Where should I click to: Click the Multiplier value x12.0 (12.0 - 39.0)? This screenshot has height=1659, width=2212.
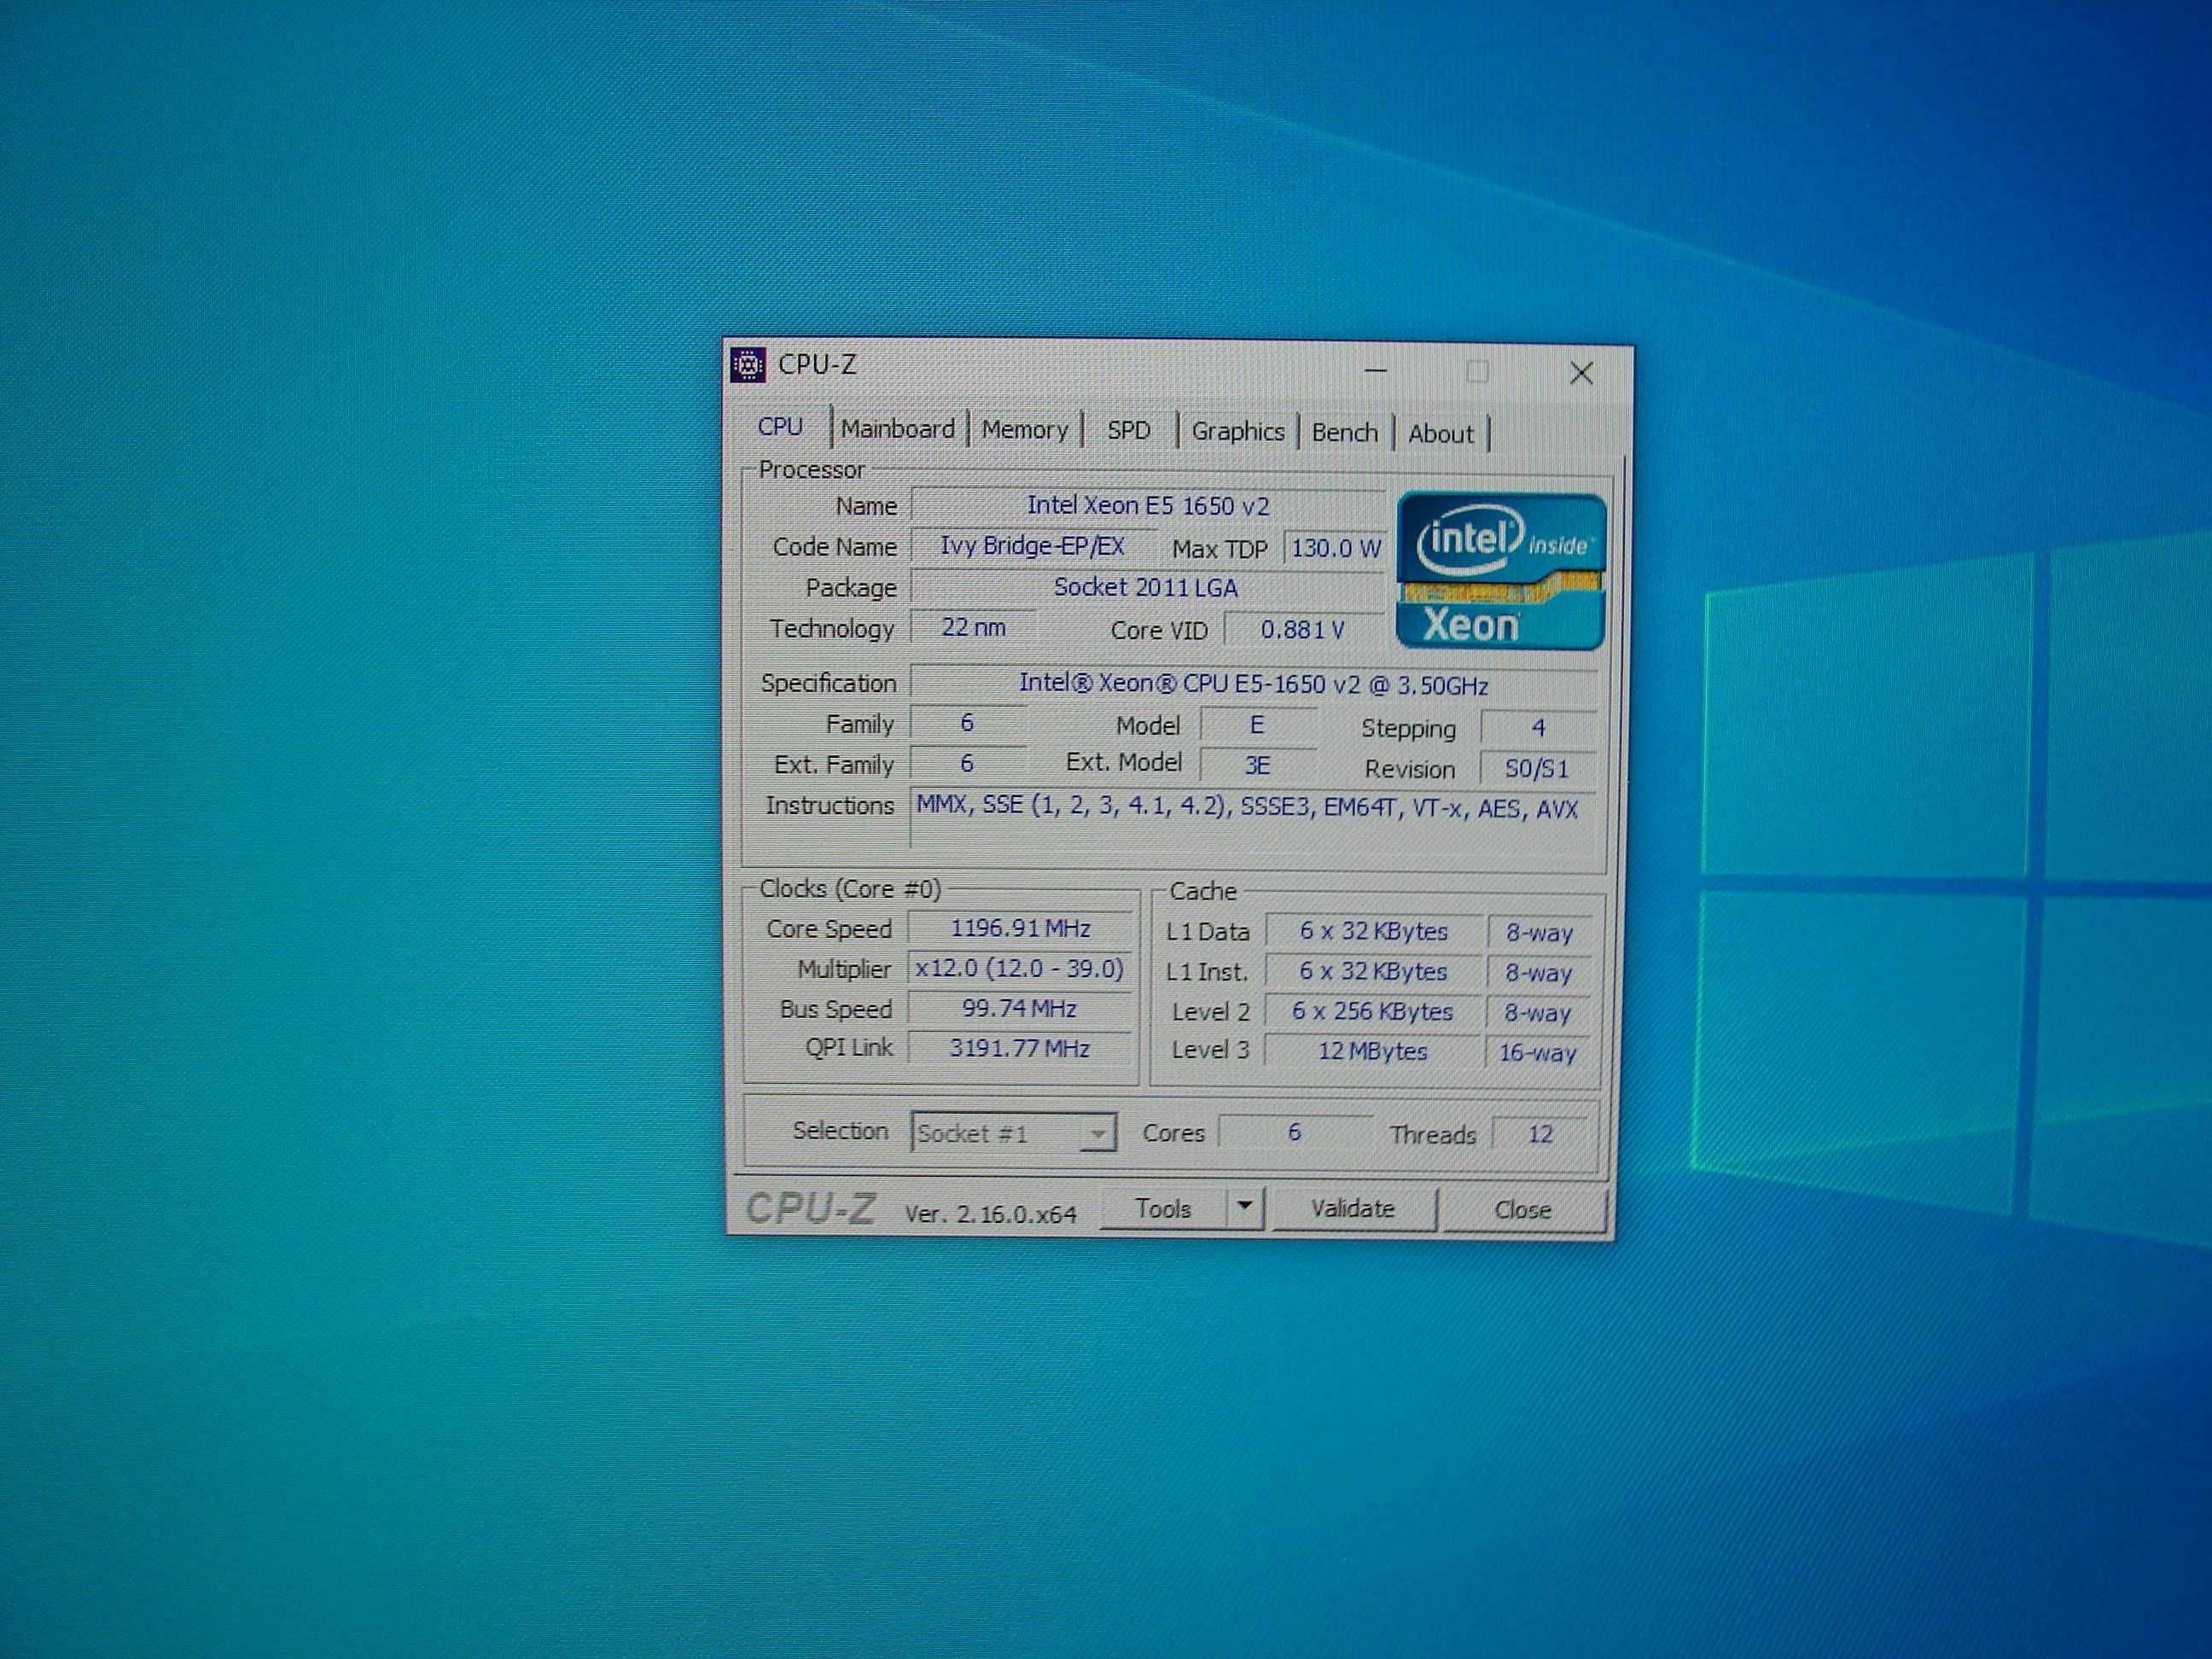click(x=1020, y=968)
